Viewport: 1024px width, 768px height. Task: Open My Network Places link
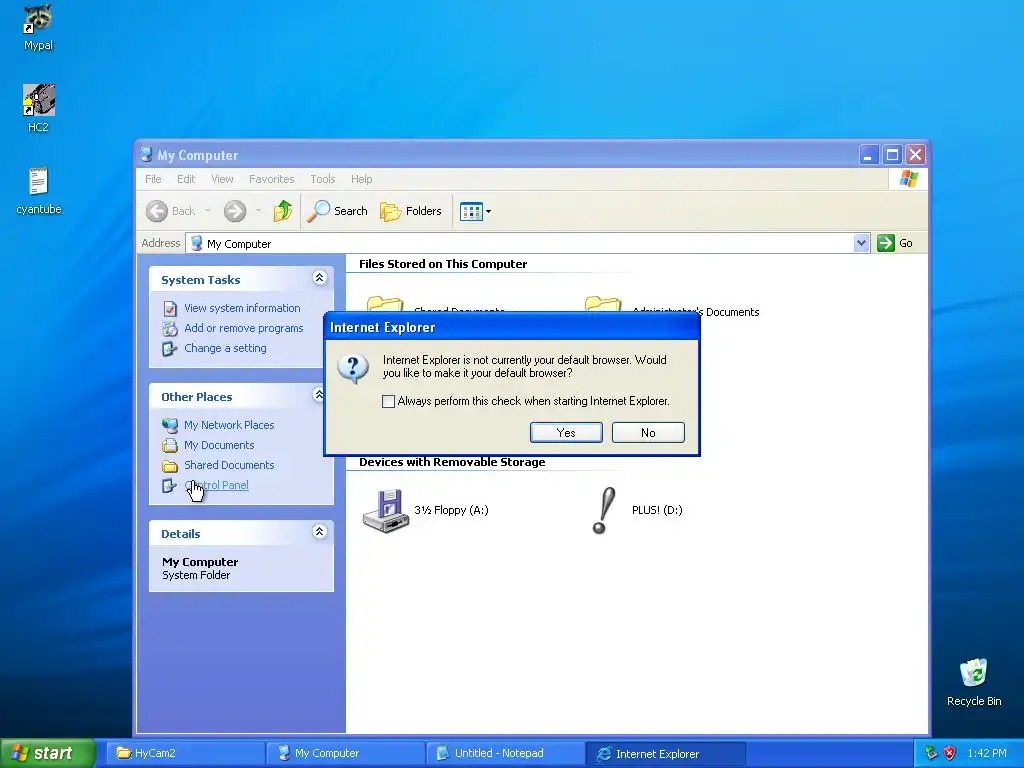[x=229, y=425]
